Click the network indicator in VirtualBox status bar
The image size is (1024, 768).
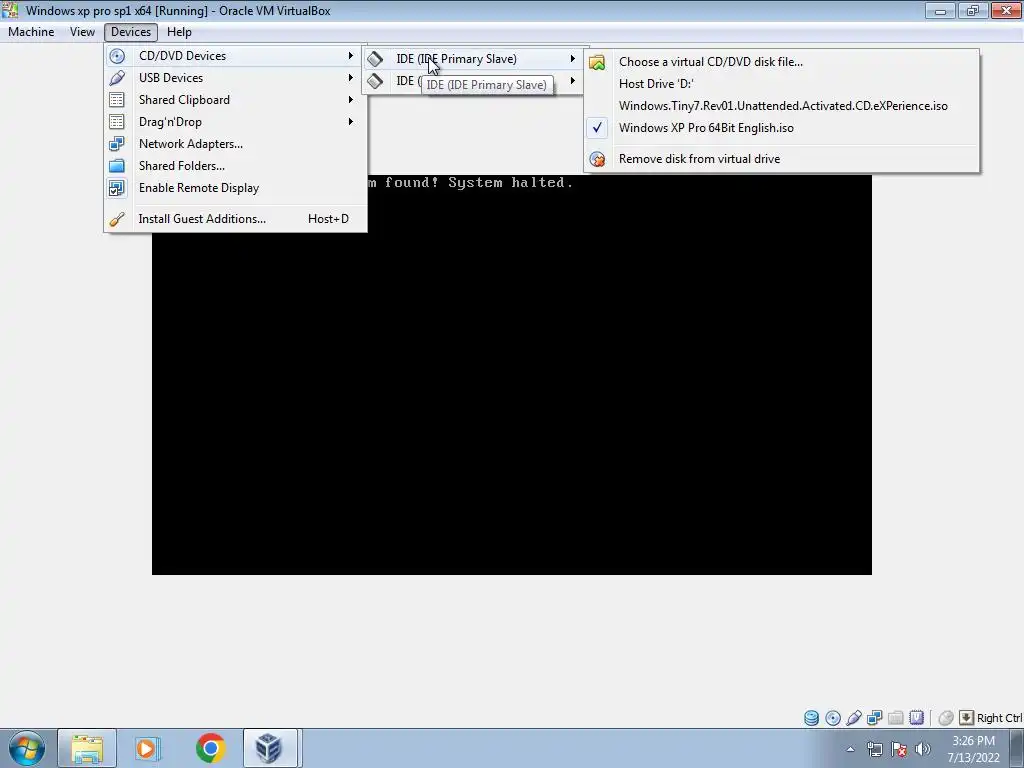[874, 718]
